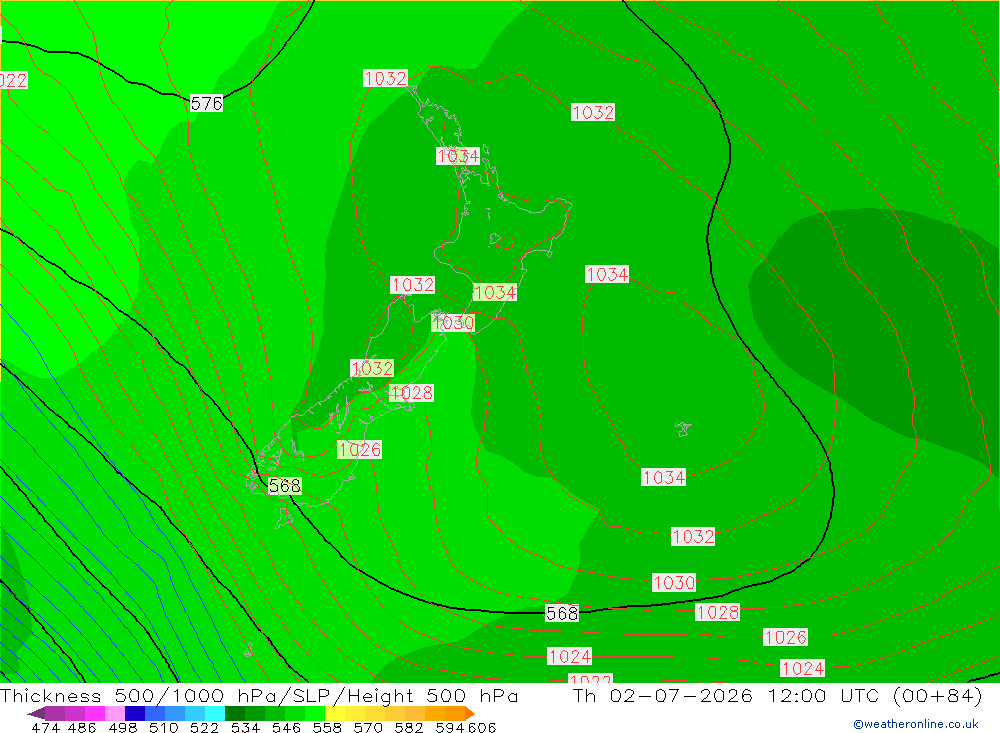1000x733 pixels.
Task: Select the 1032 label next to the 576 contour's eastern ocean
Action: (x=593, y=112)
